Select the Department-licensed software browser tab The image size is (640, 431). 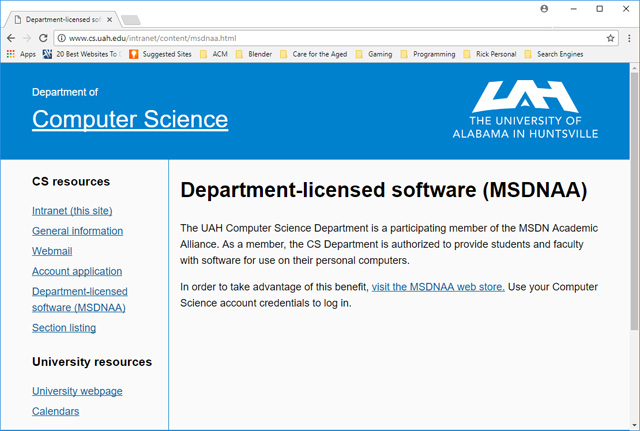click(x=60, y=19)
